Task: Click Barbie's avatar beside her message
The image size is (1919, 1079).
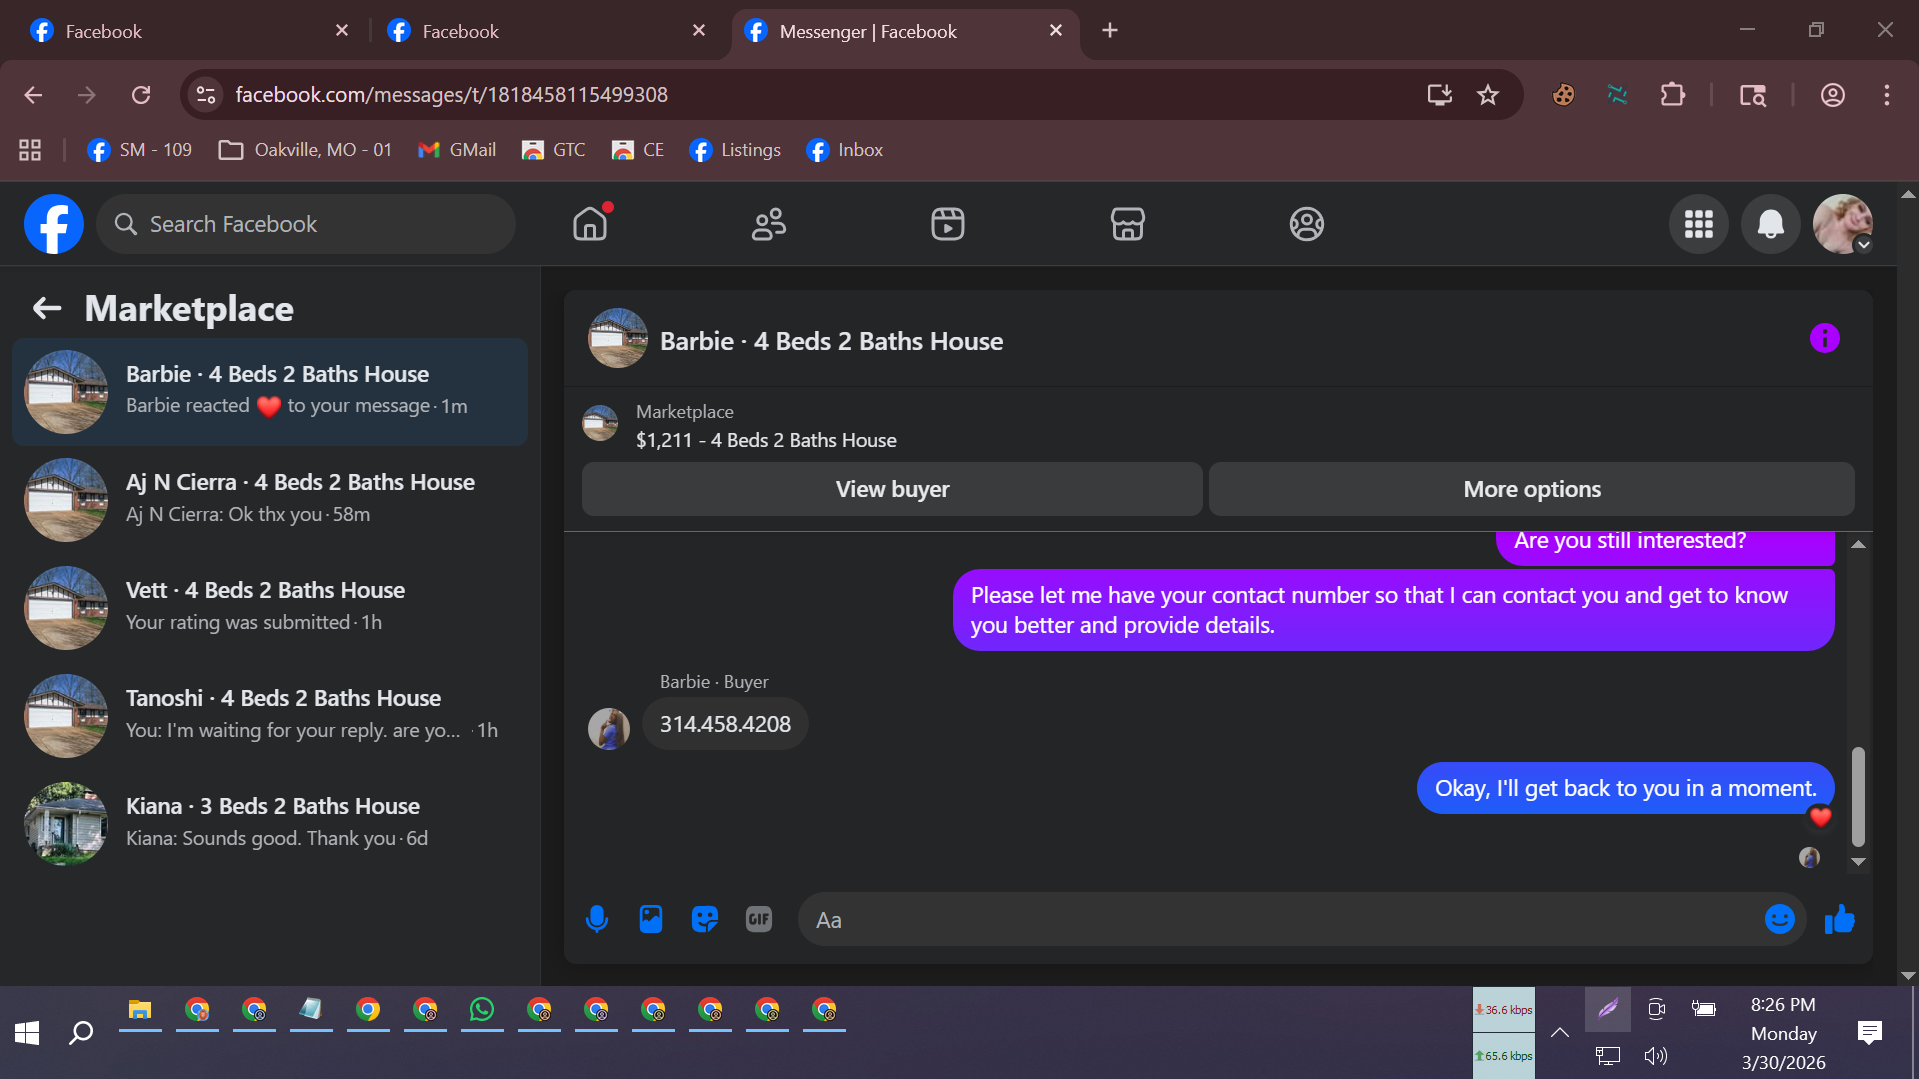Action: 608,729
